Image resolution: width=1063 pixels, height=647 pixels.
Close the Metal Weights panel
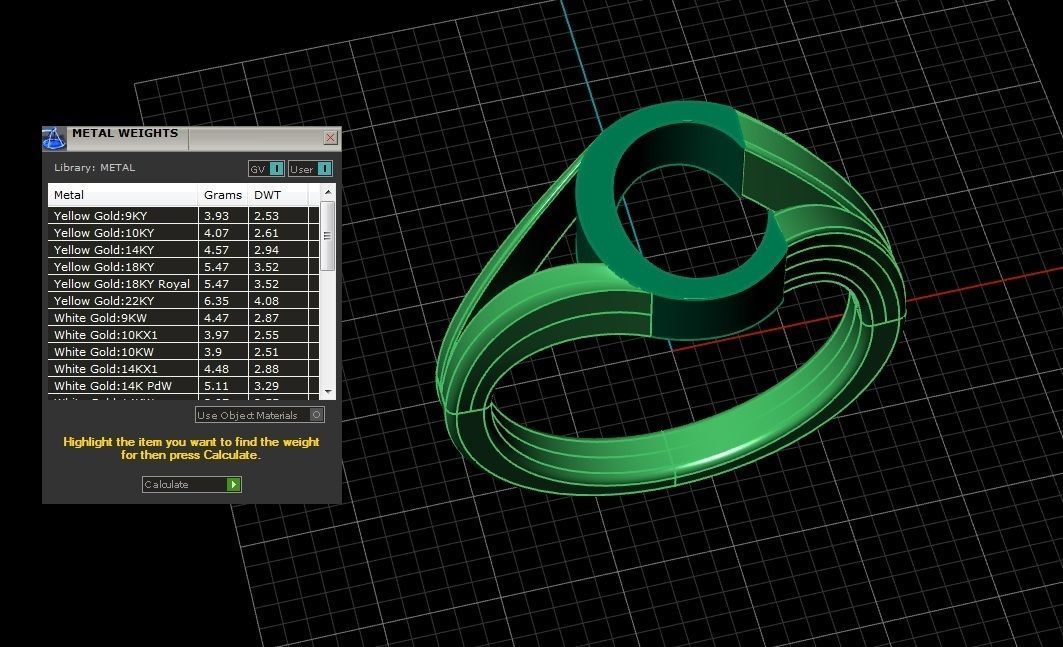click(x=330, y=138)
